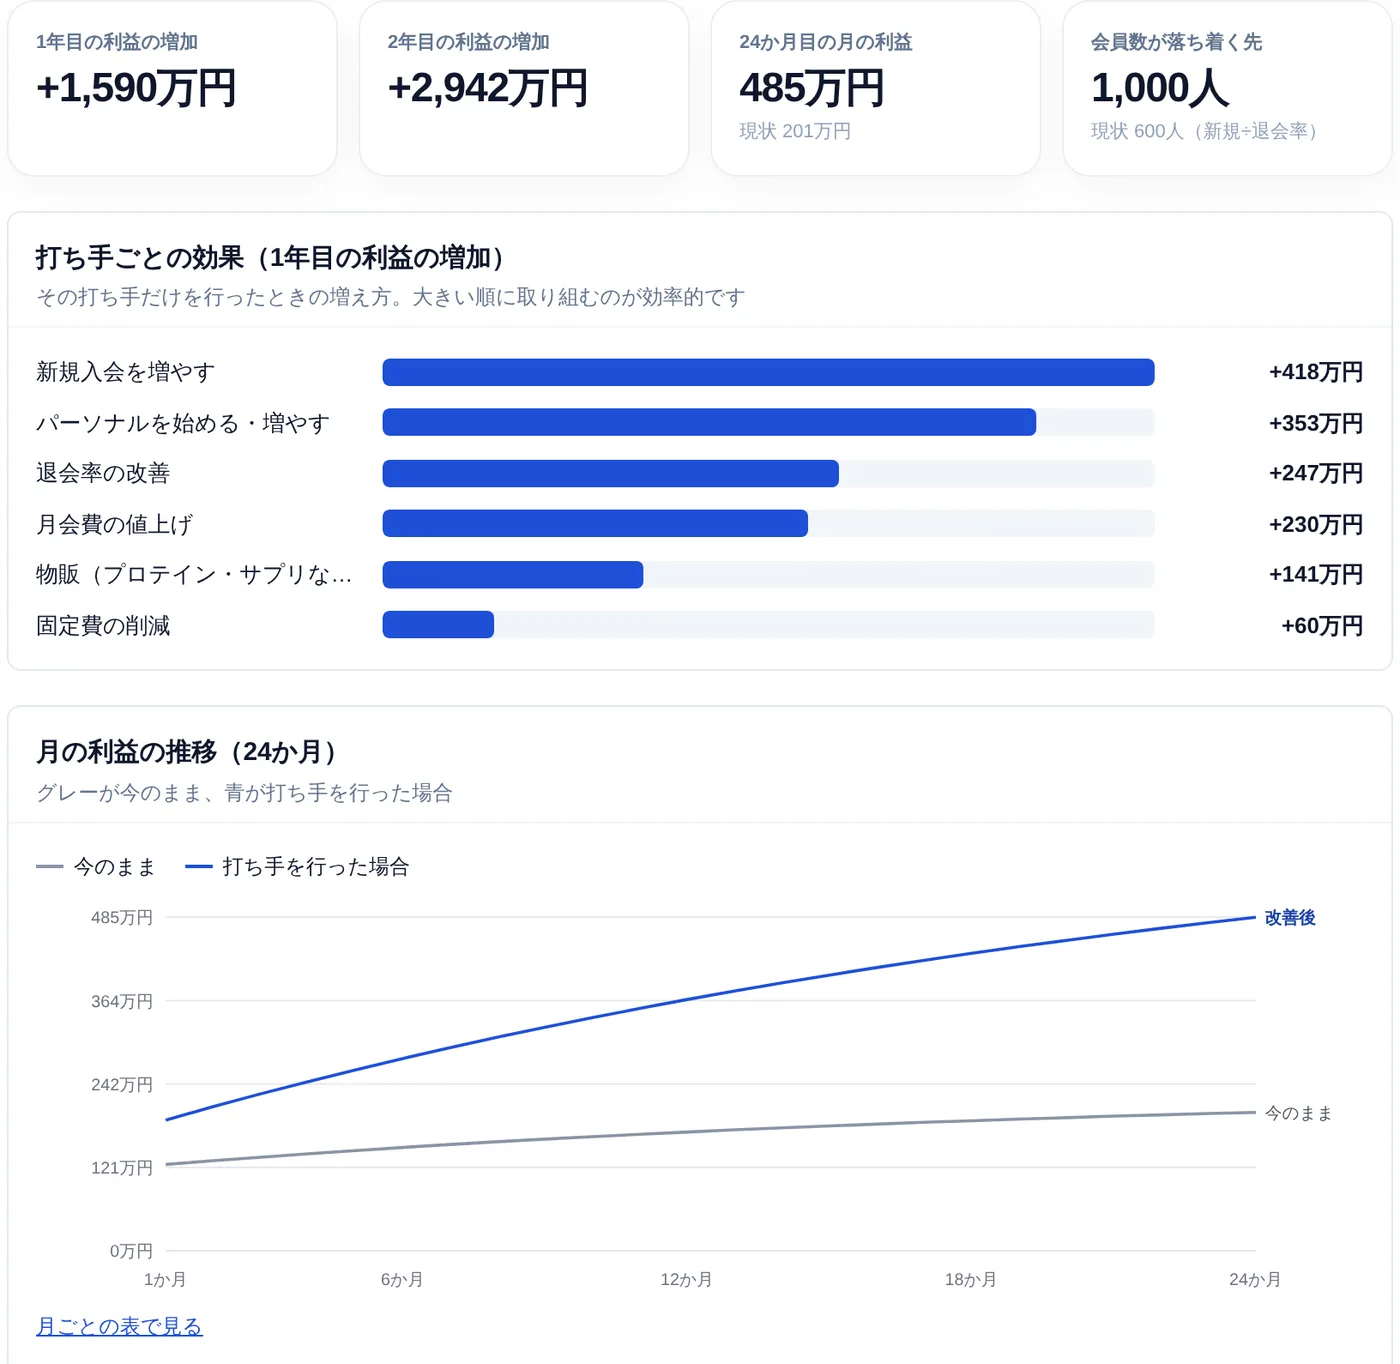Viewport: 1400px width, 1364px height.
Task: Click the +353万円 value
Action: point(1316,423)
